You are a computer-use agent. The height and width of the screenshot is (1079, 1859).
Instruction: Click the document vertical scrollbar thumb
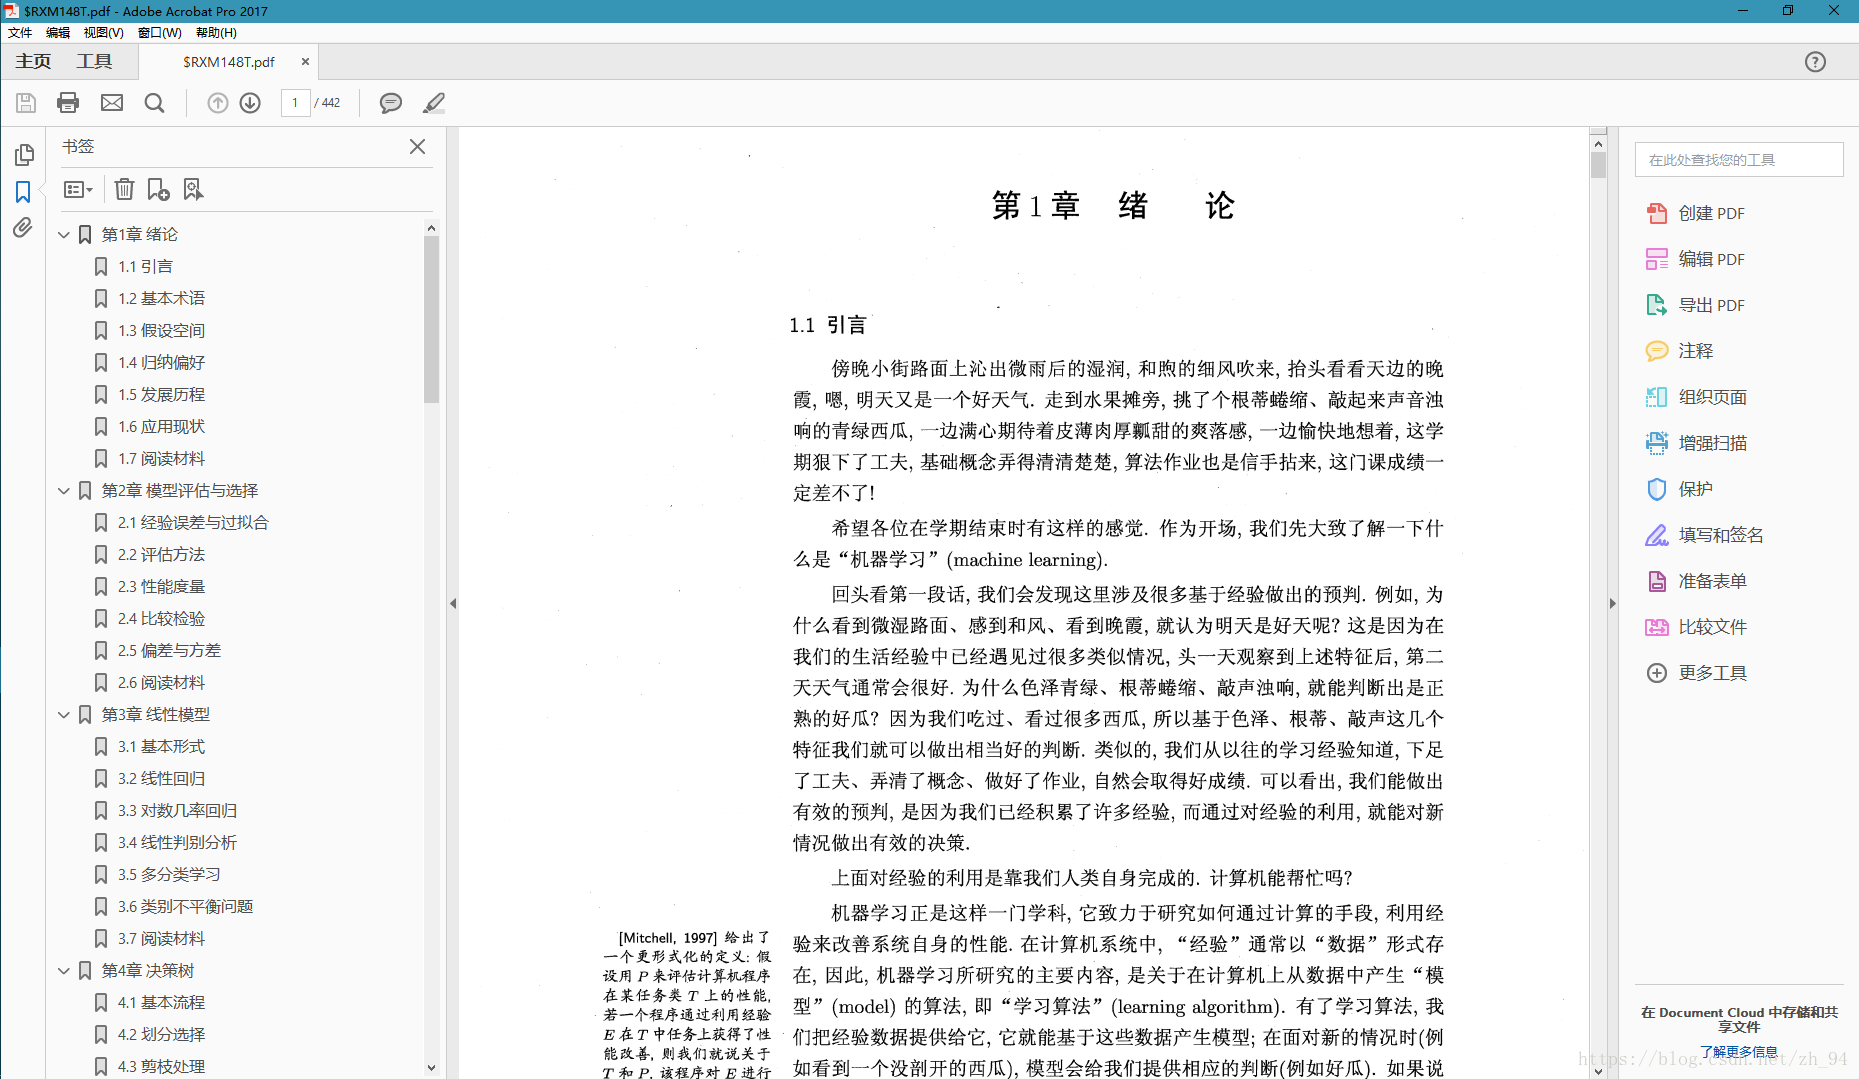click(x=1598, y=165)
